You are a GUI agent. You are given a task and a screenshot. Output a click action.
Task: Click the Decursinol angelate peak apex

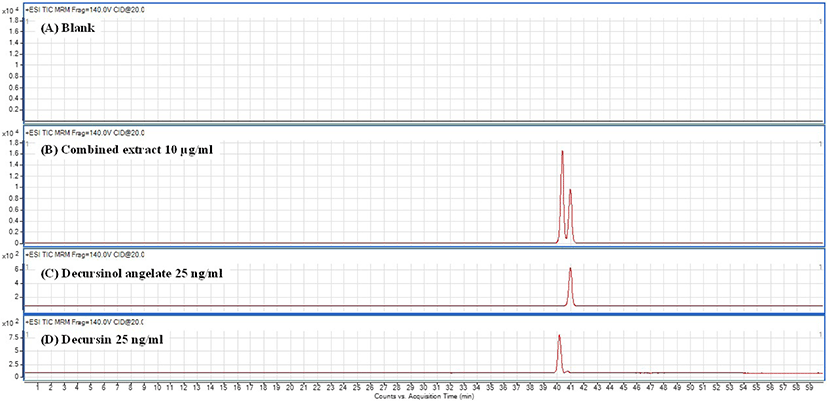point(570,269)
